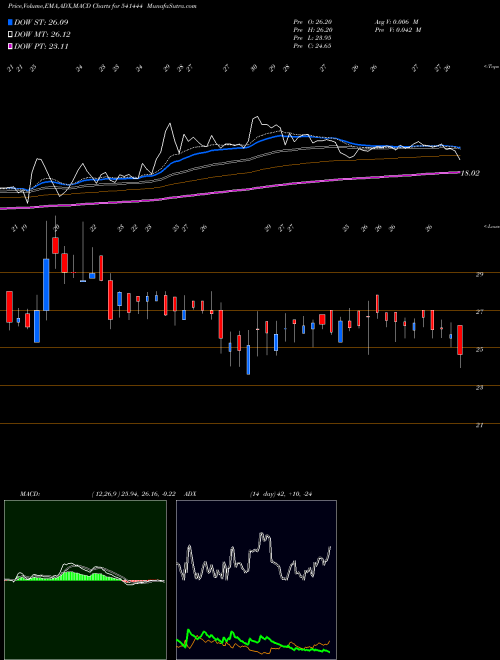The image size is (500, 660).
Task: Click inside the green MACD histogram panel
Action: click(x=85, y=580)
